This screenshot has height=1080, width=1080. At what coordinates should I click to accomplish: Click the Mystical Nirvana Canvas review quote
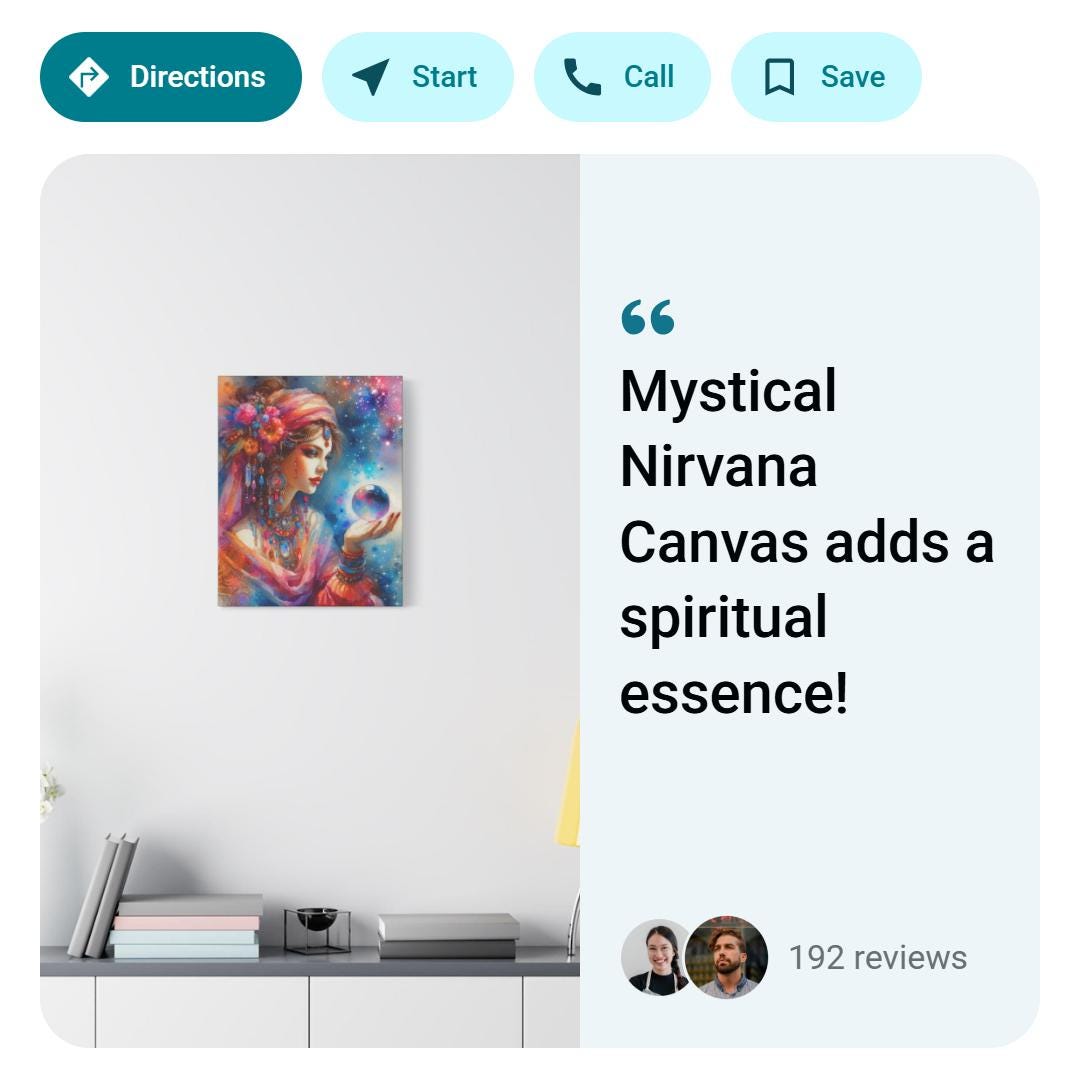[806, 541]
